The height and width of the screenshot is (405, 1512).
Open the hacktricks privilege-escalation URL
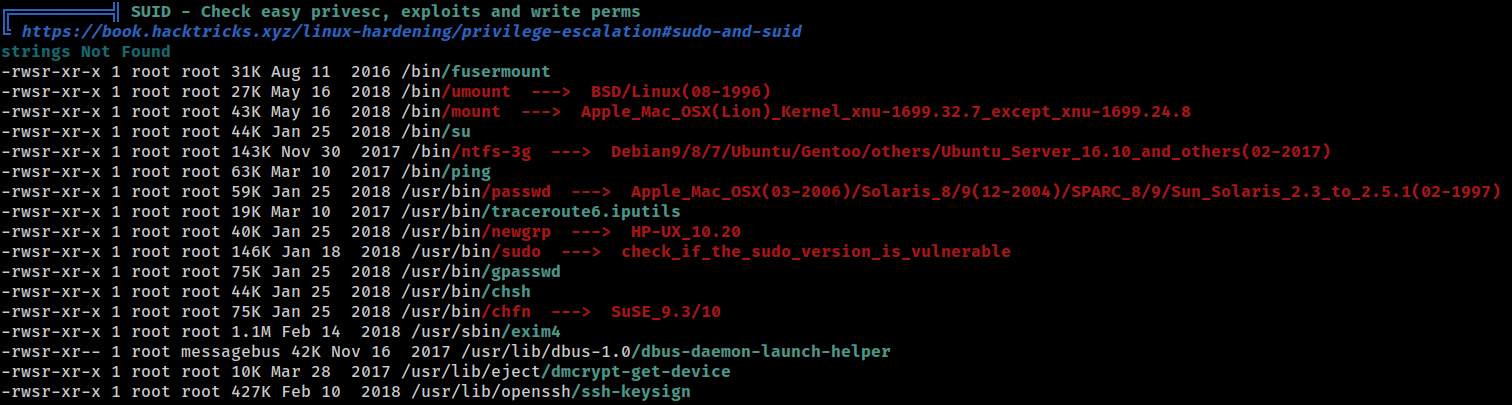pyautogui.click(x=411, y=32)
